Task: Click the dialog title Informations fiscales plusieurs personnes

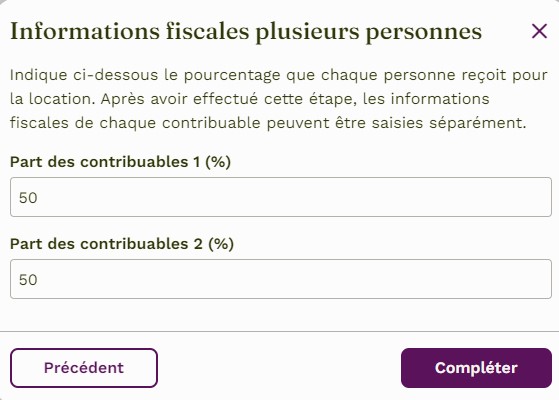Action: tap(246, 32)
